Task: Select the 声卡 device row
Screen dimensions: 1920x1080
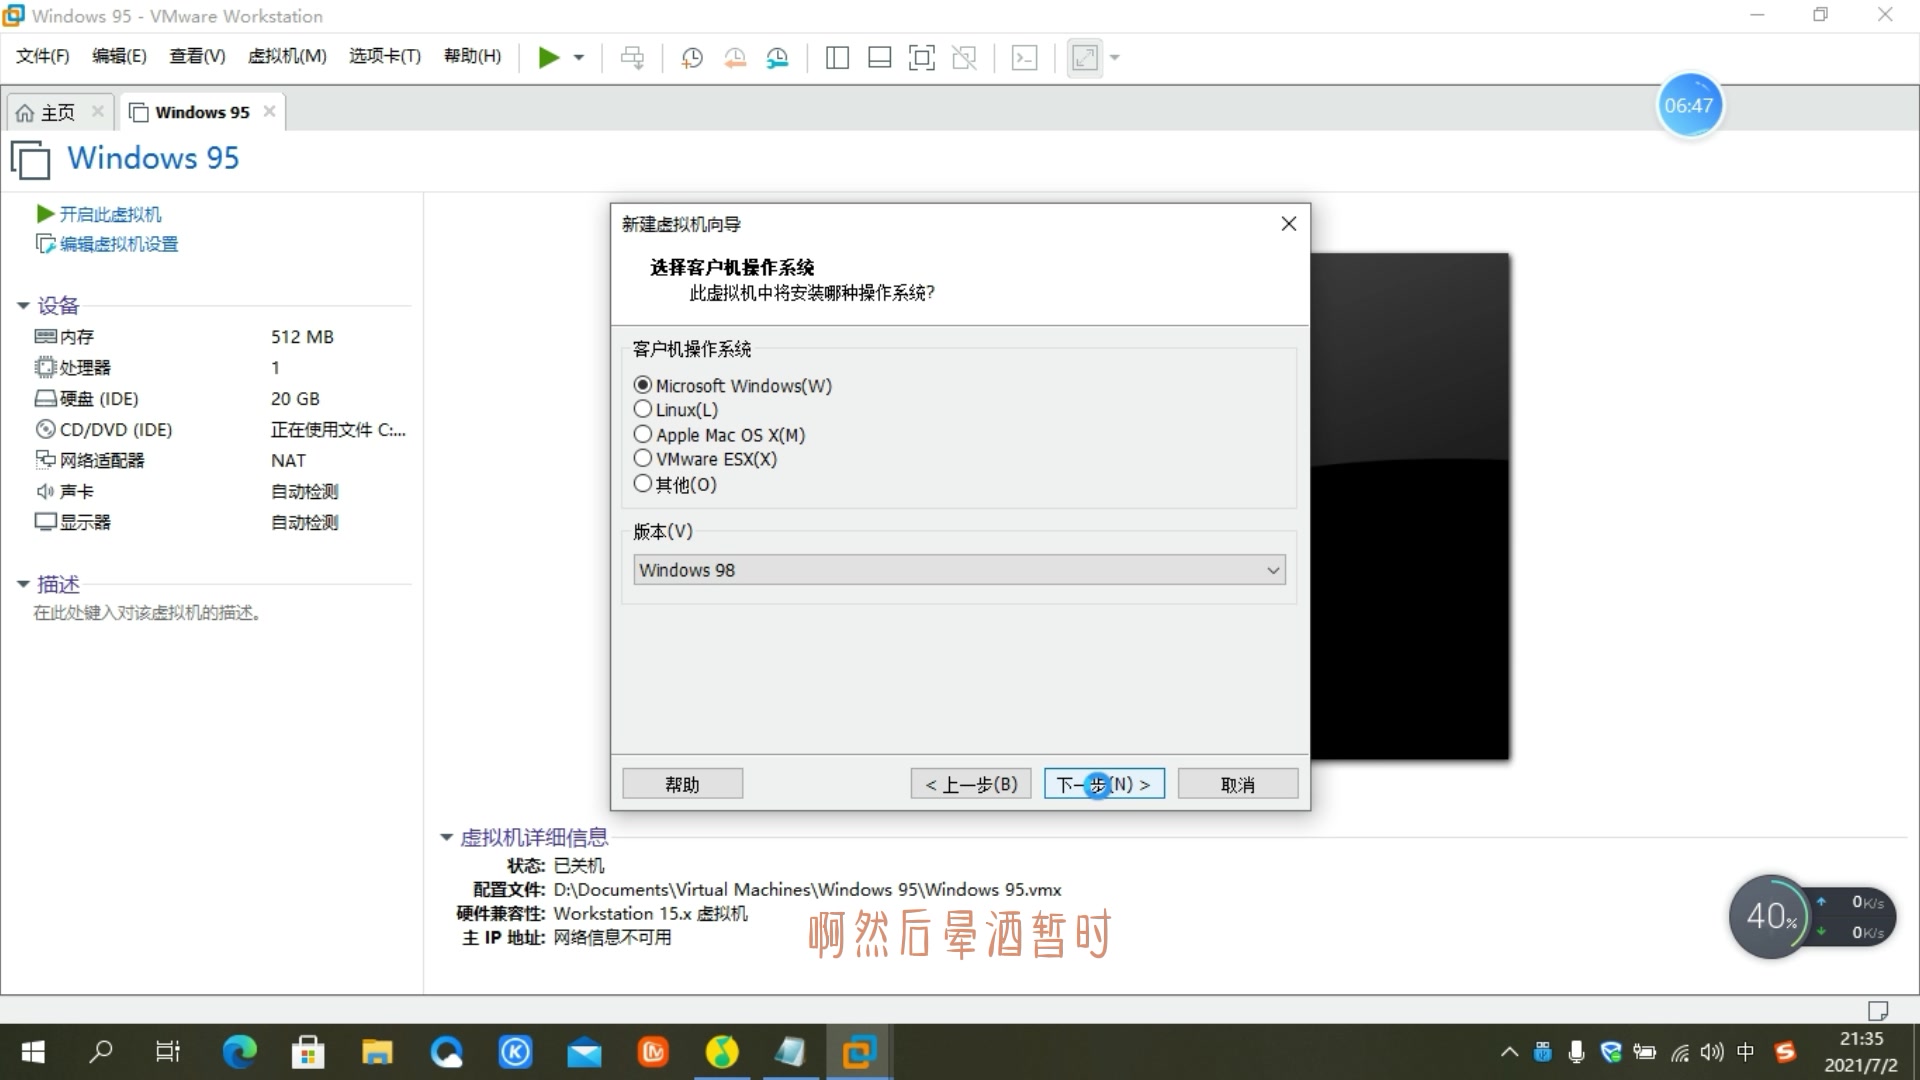Action: click(x=220, y=492)
